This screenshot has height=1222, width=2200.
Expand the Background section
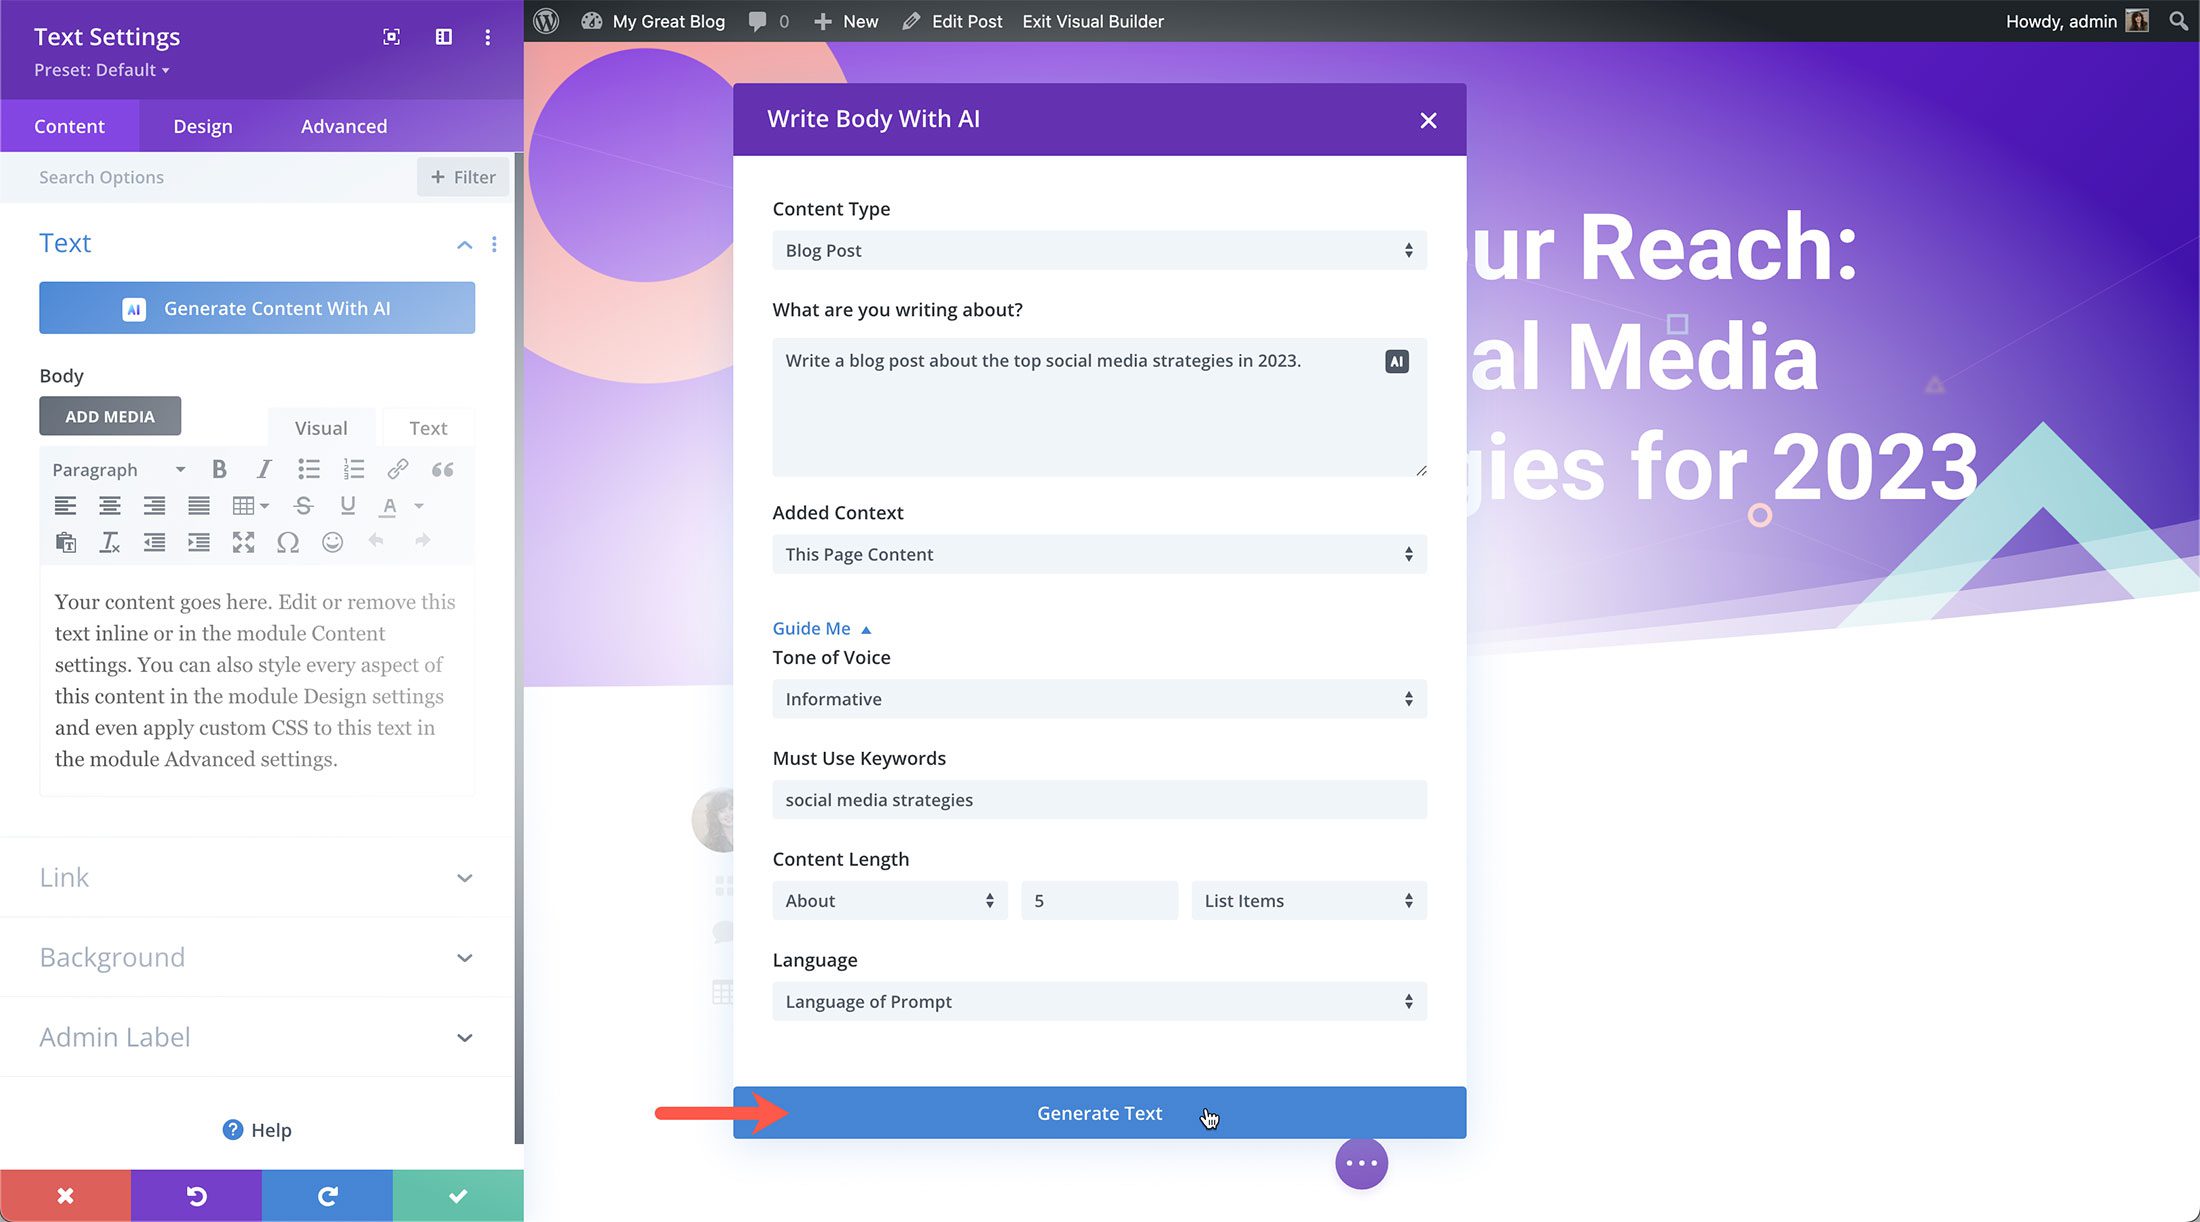[463, 956]
